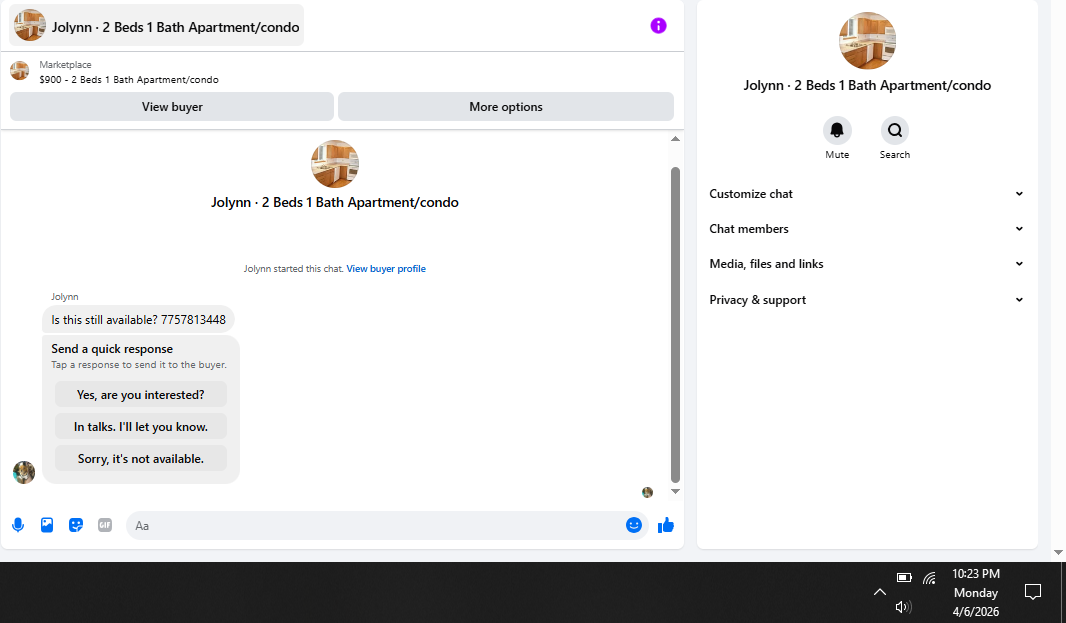Choose a sticker from the sticker icon

(75, 525)
